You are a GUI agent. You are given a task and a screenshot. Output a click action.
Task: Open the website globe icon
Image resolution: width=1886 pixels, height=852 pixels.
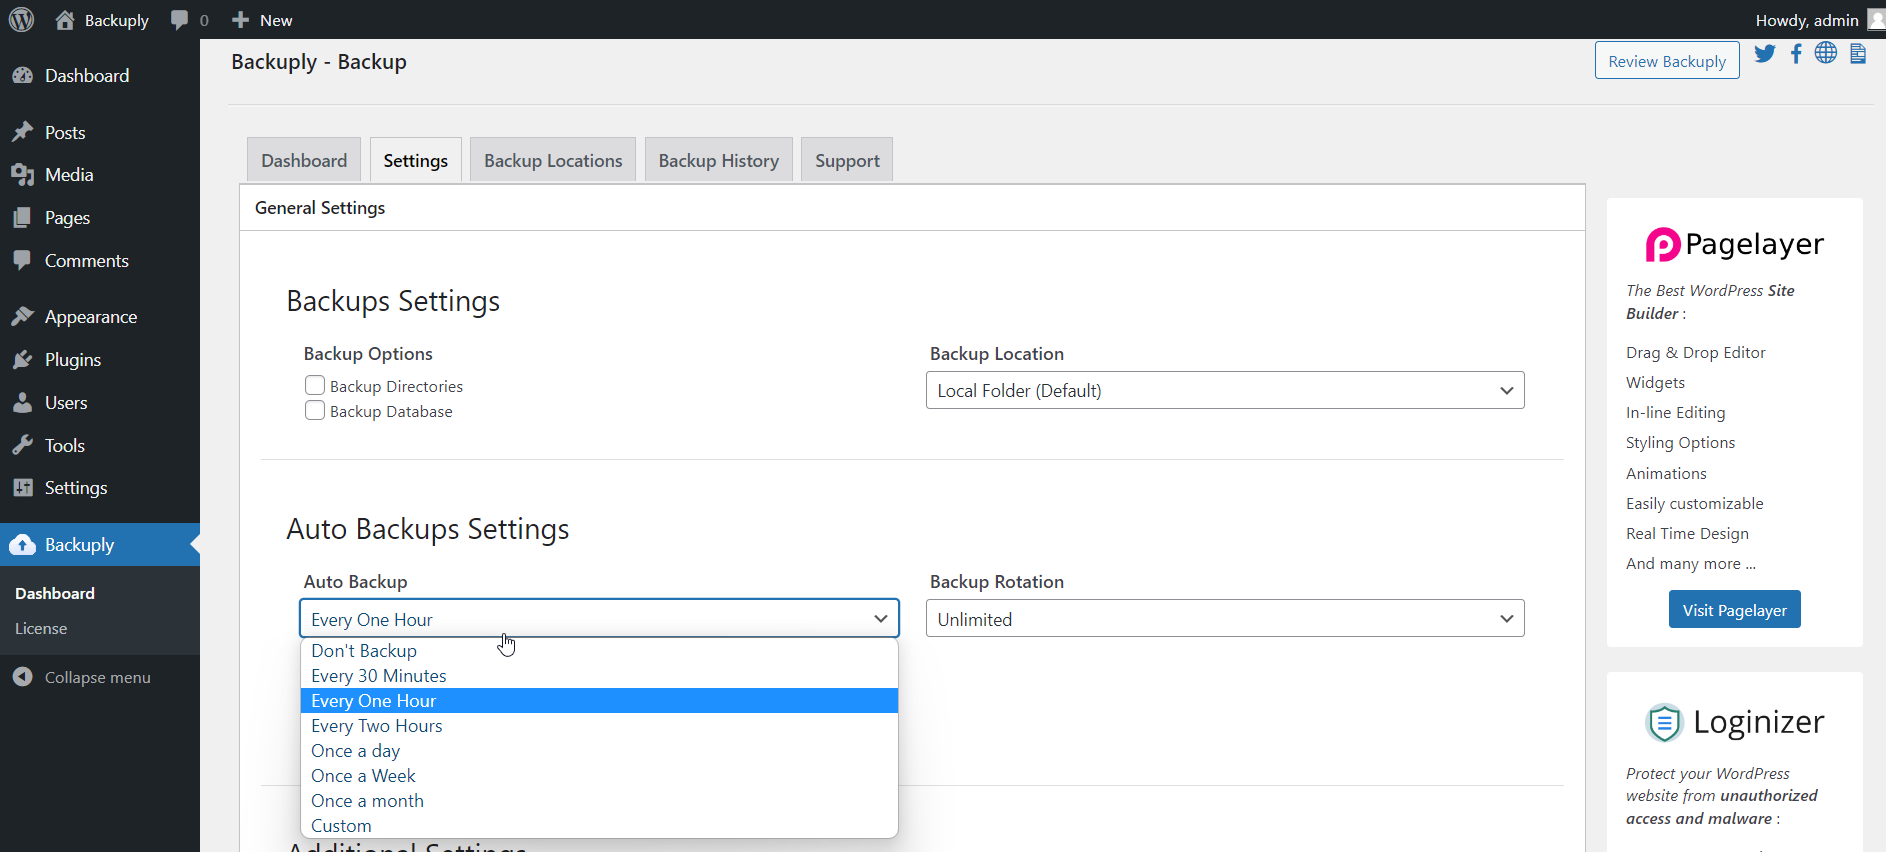(x=1826, y=54)
